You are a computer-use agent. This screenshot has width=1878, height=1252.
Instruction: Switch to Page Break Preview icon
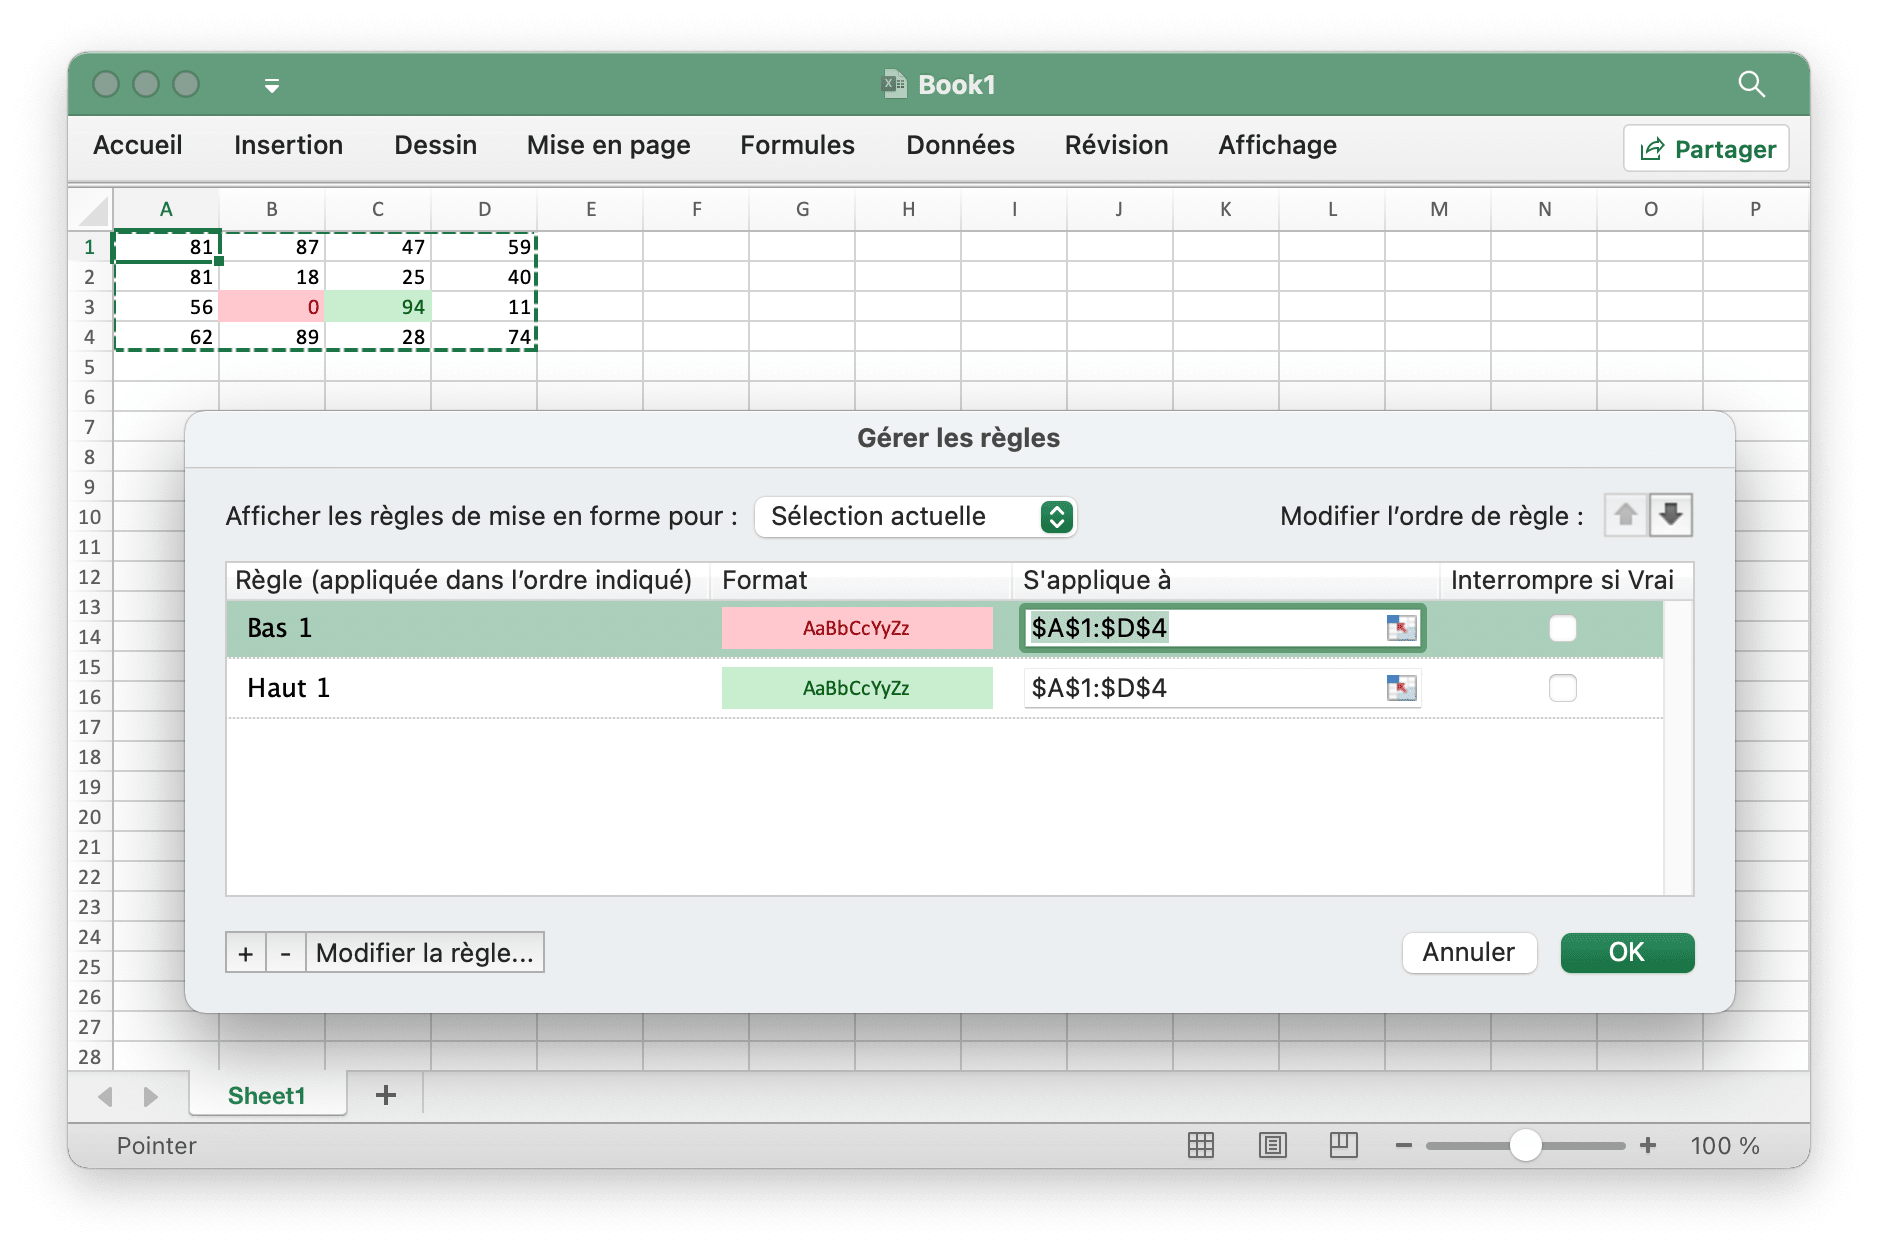tap(1343, 1146)
